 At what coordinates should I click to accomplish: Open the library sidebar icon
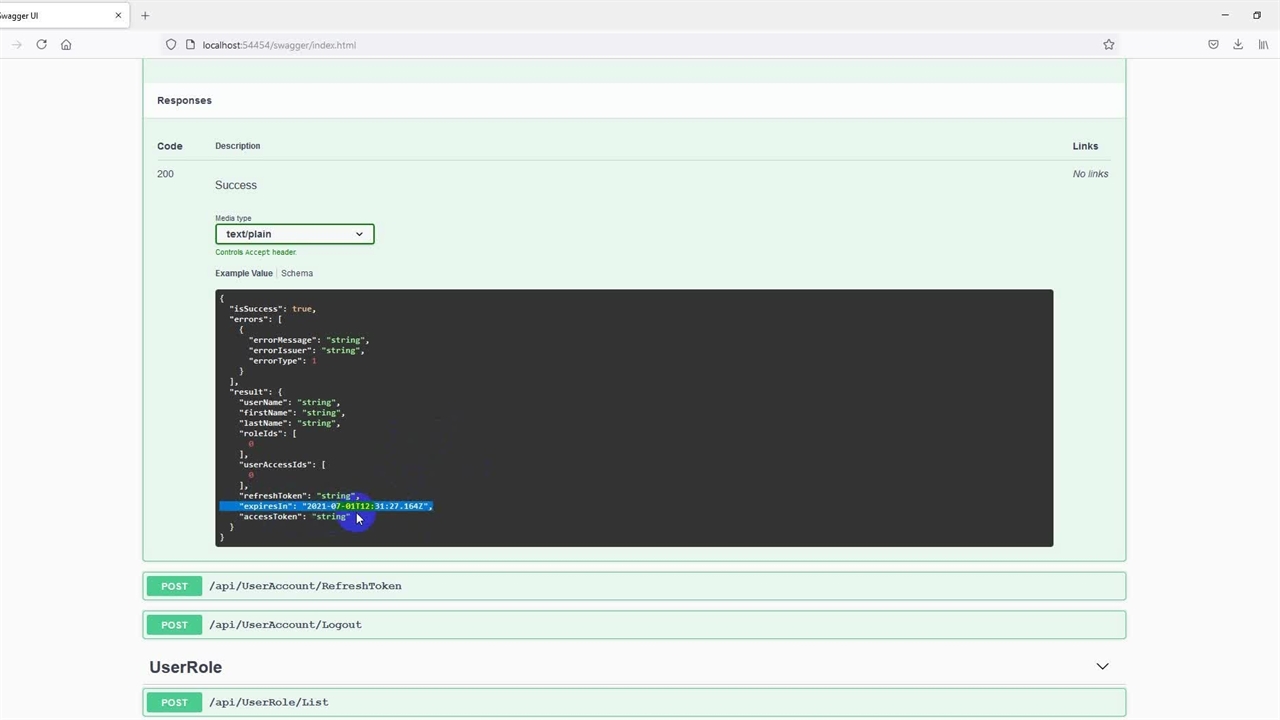coord(1263,44)
